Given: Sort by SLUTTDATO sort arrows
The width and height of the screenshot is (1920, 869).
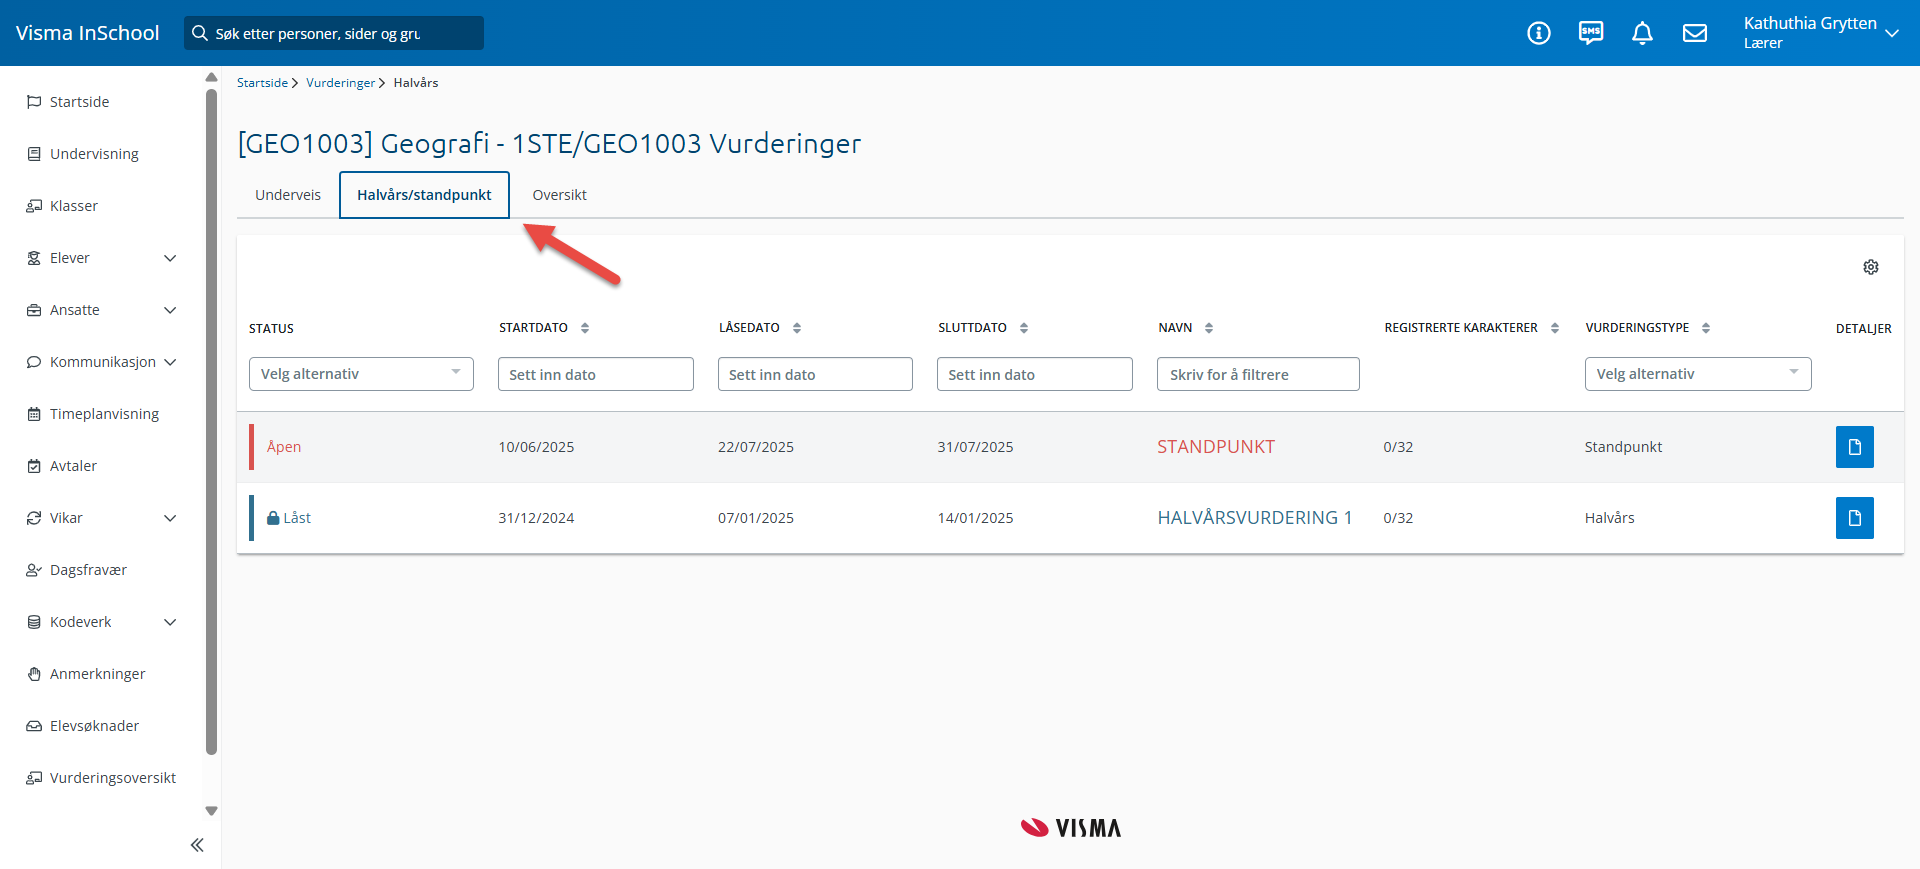Looking at the screenshot, I should click(1024, 328).
